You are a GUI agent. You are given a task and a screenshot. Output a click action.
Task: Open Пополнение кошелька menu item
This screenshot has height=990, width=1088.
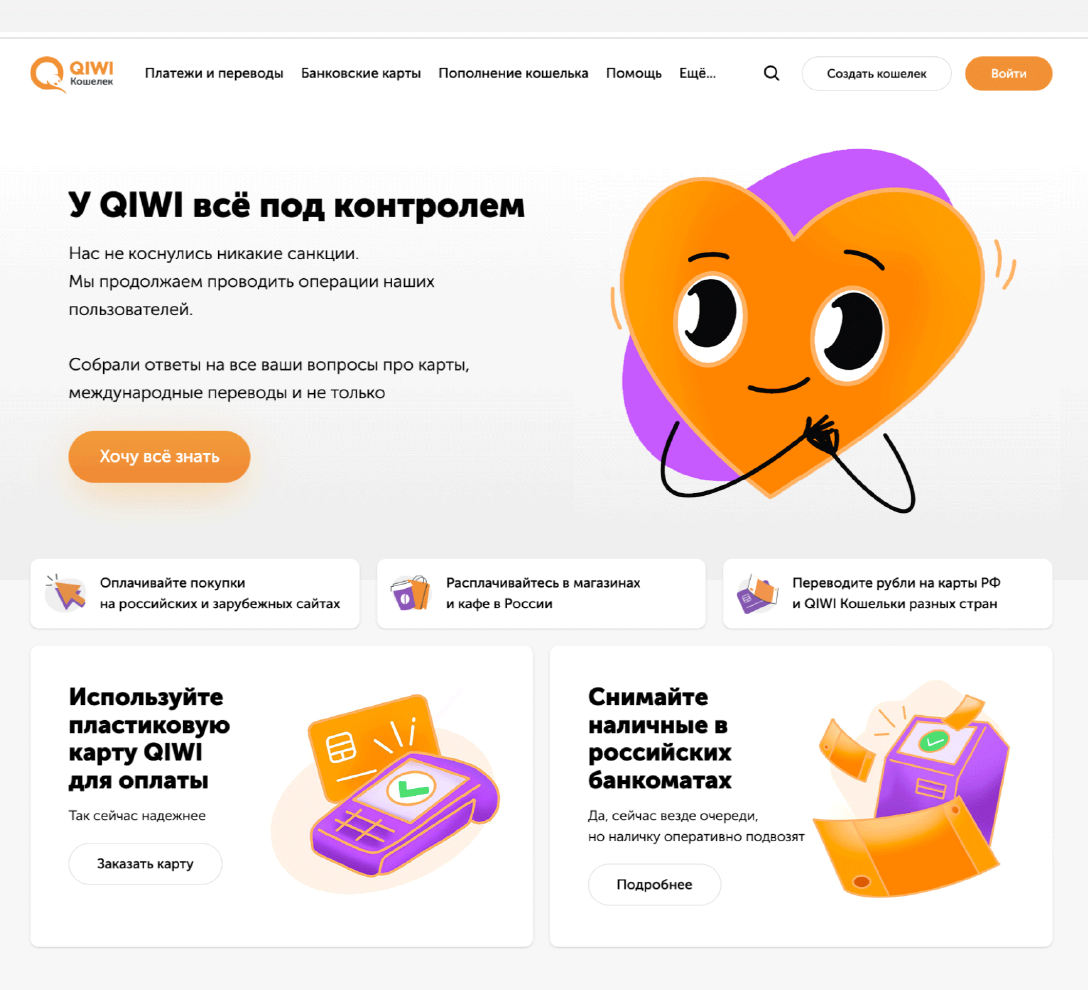click(x=513, y=74)
